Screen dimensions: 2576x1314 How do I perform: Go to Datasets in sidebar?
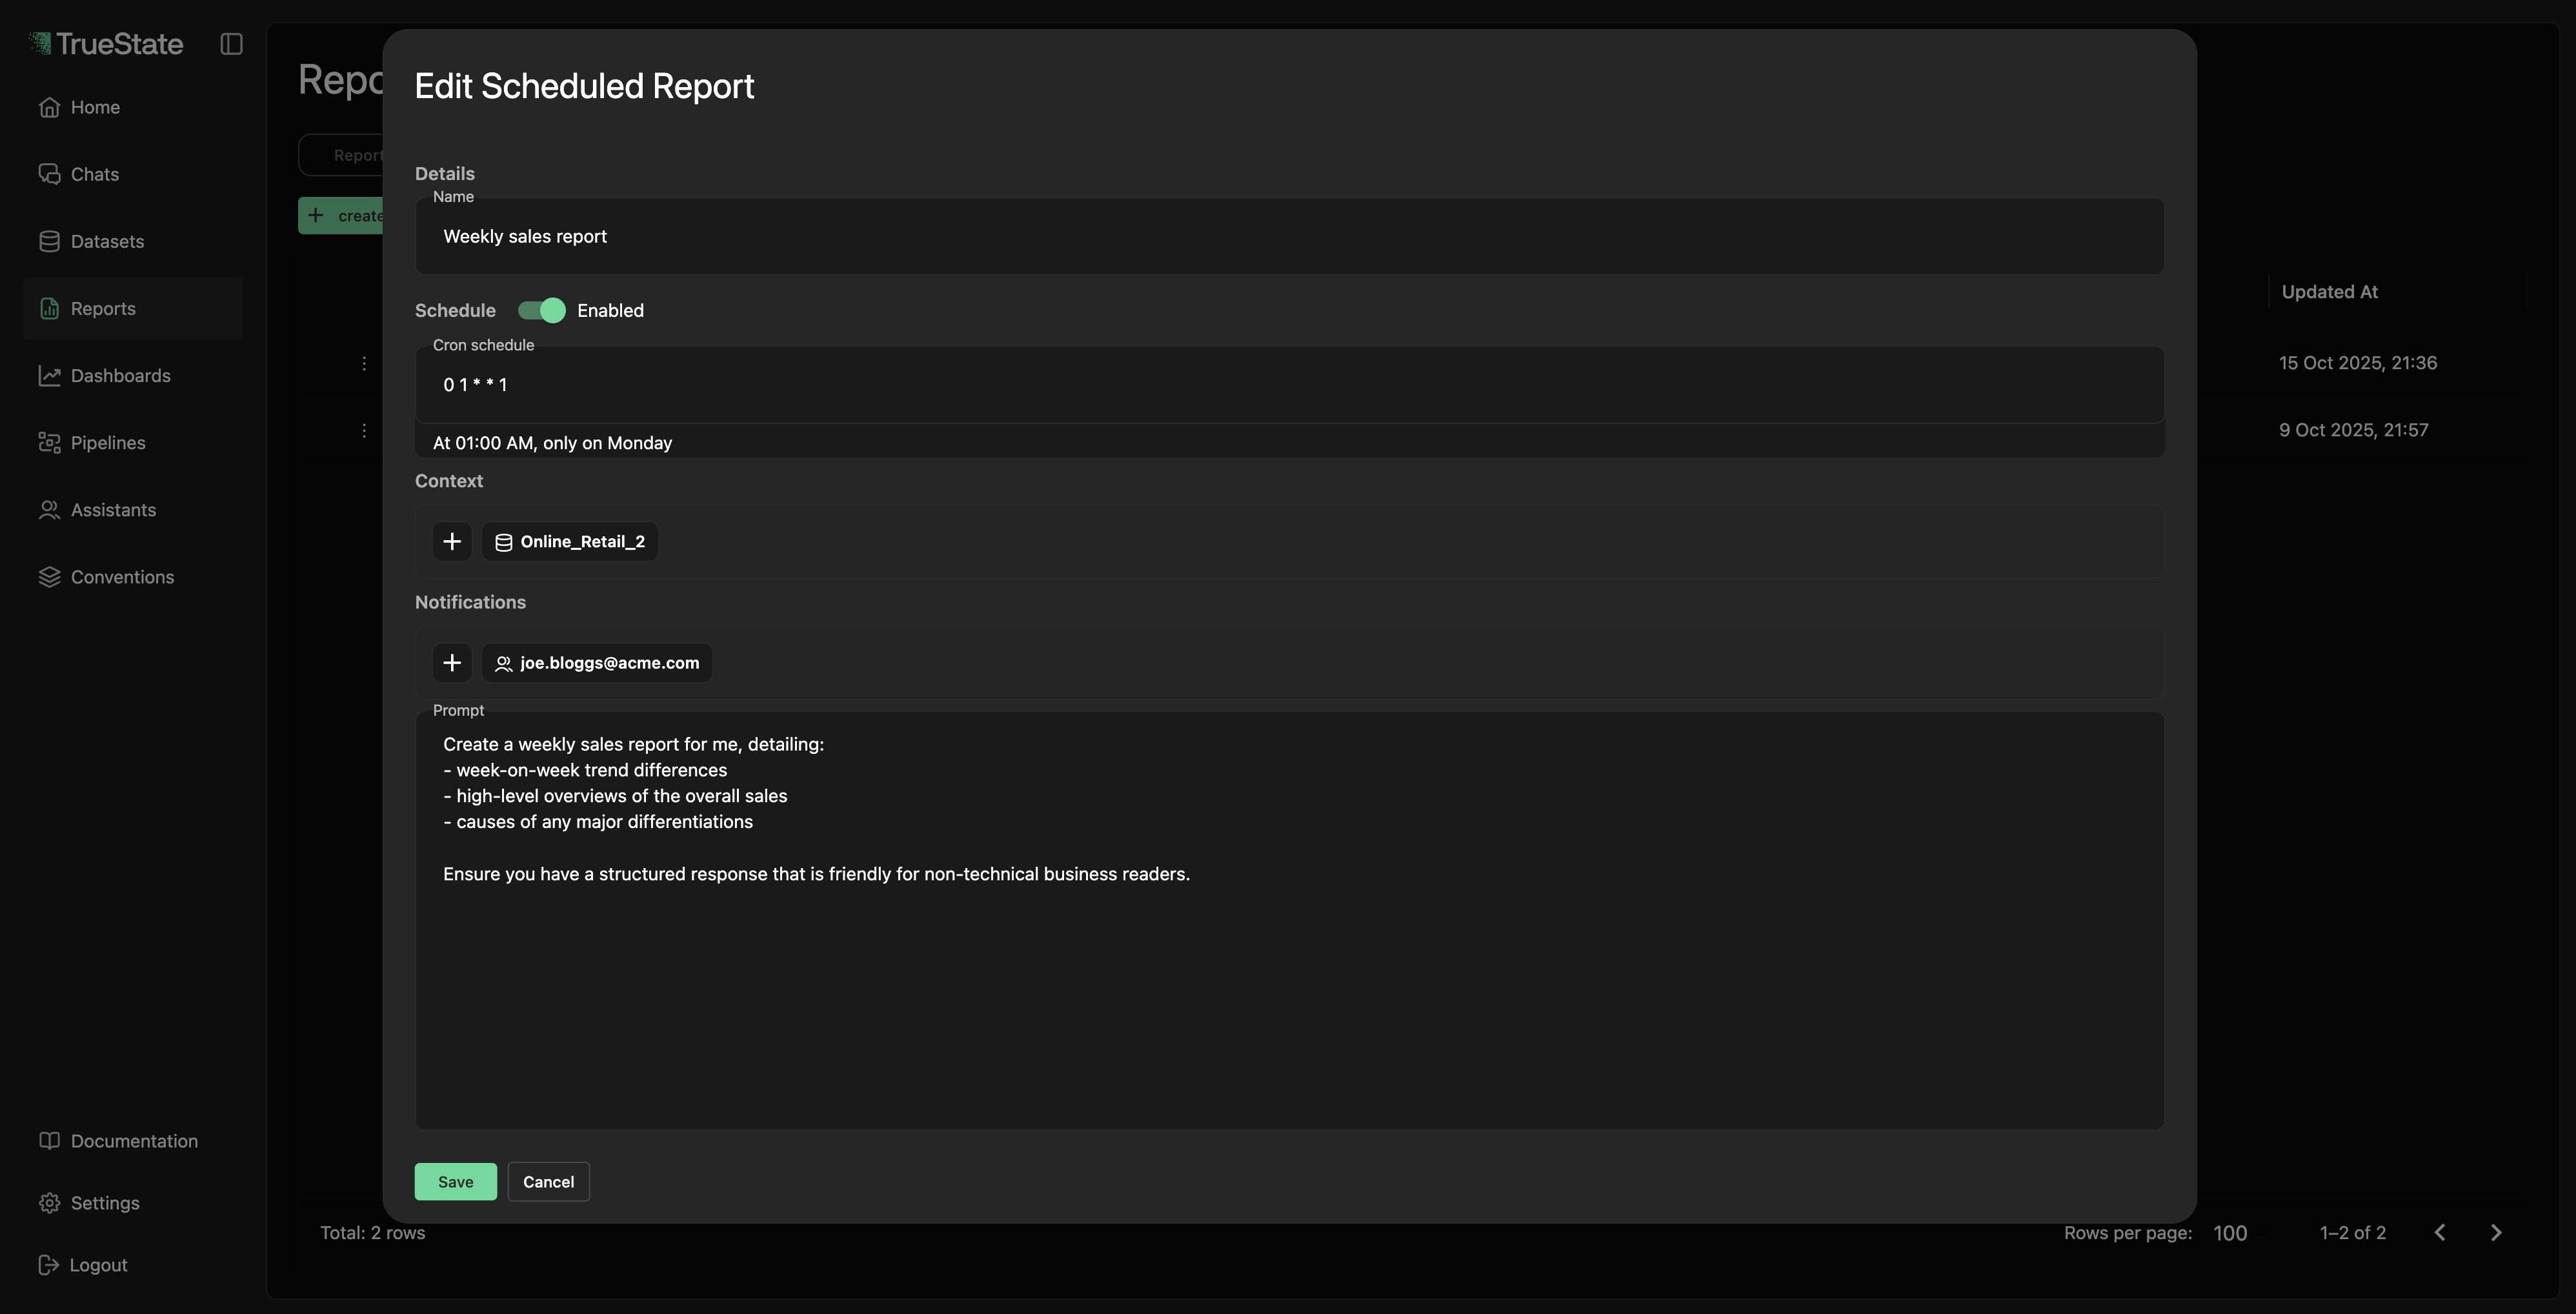(106, 241)
